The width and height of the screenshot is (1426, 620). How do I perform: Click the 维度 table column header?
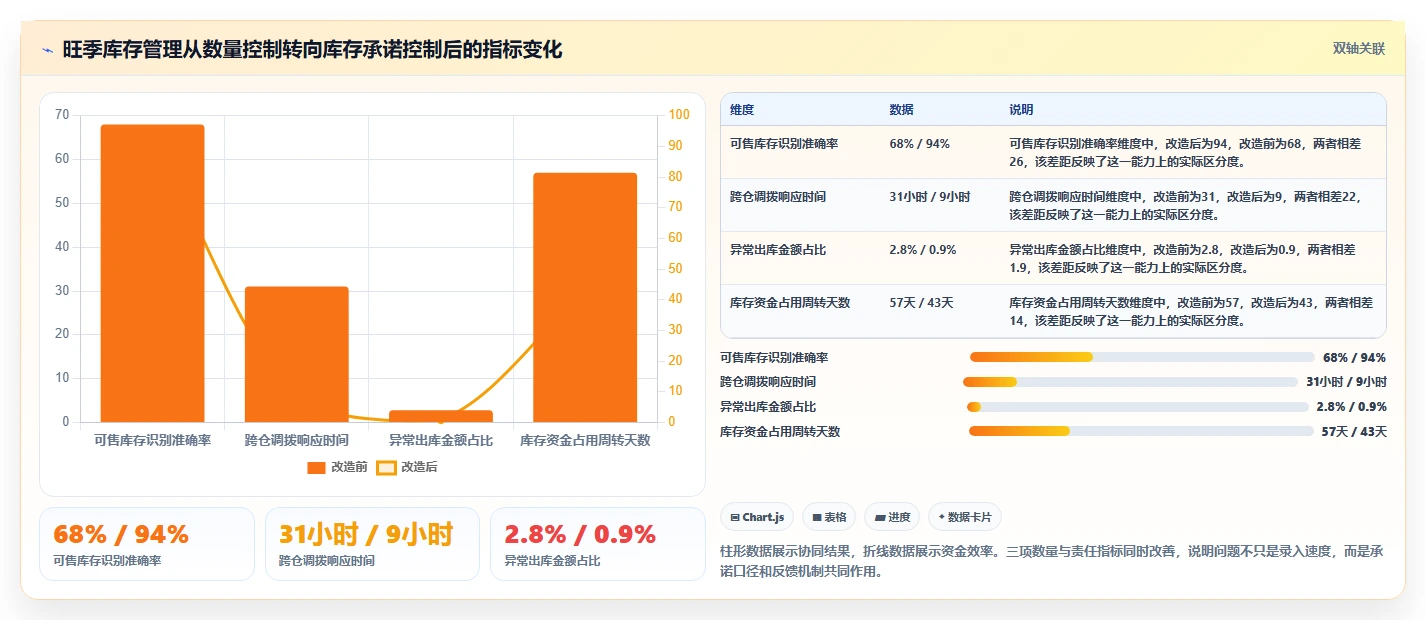point(742,110)
